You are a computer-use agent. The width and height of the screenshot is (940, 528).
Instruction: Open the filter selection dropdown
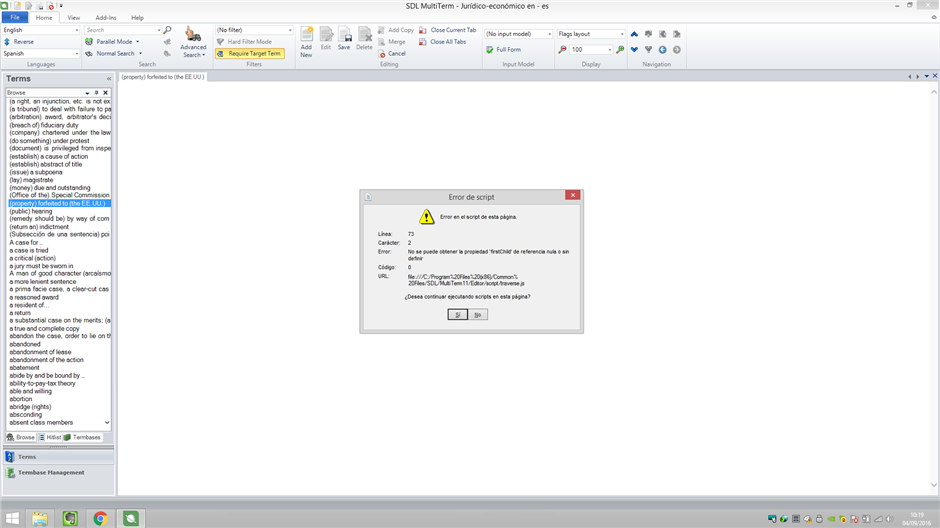[x=290, y=30]
